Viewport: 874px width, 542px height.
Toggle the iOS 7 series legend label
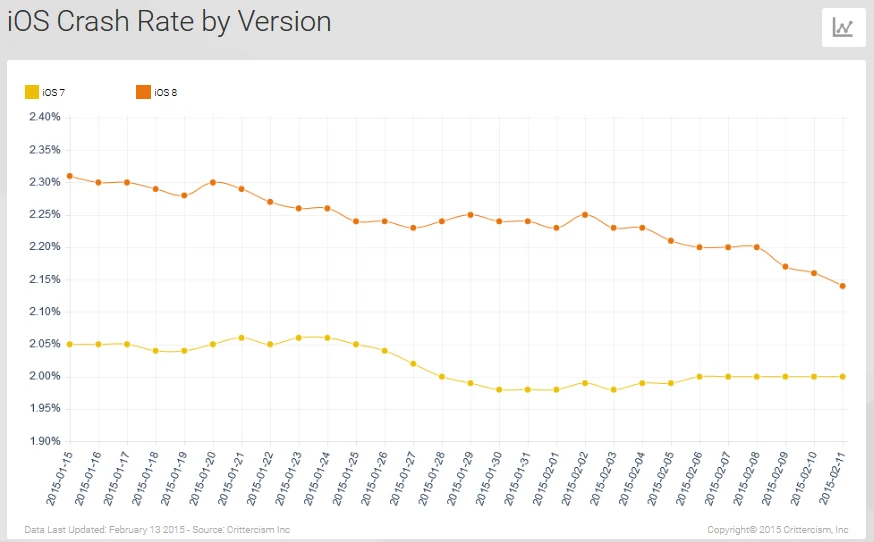54,93
